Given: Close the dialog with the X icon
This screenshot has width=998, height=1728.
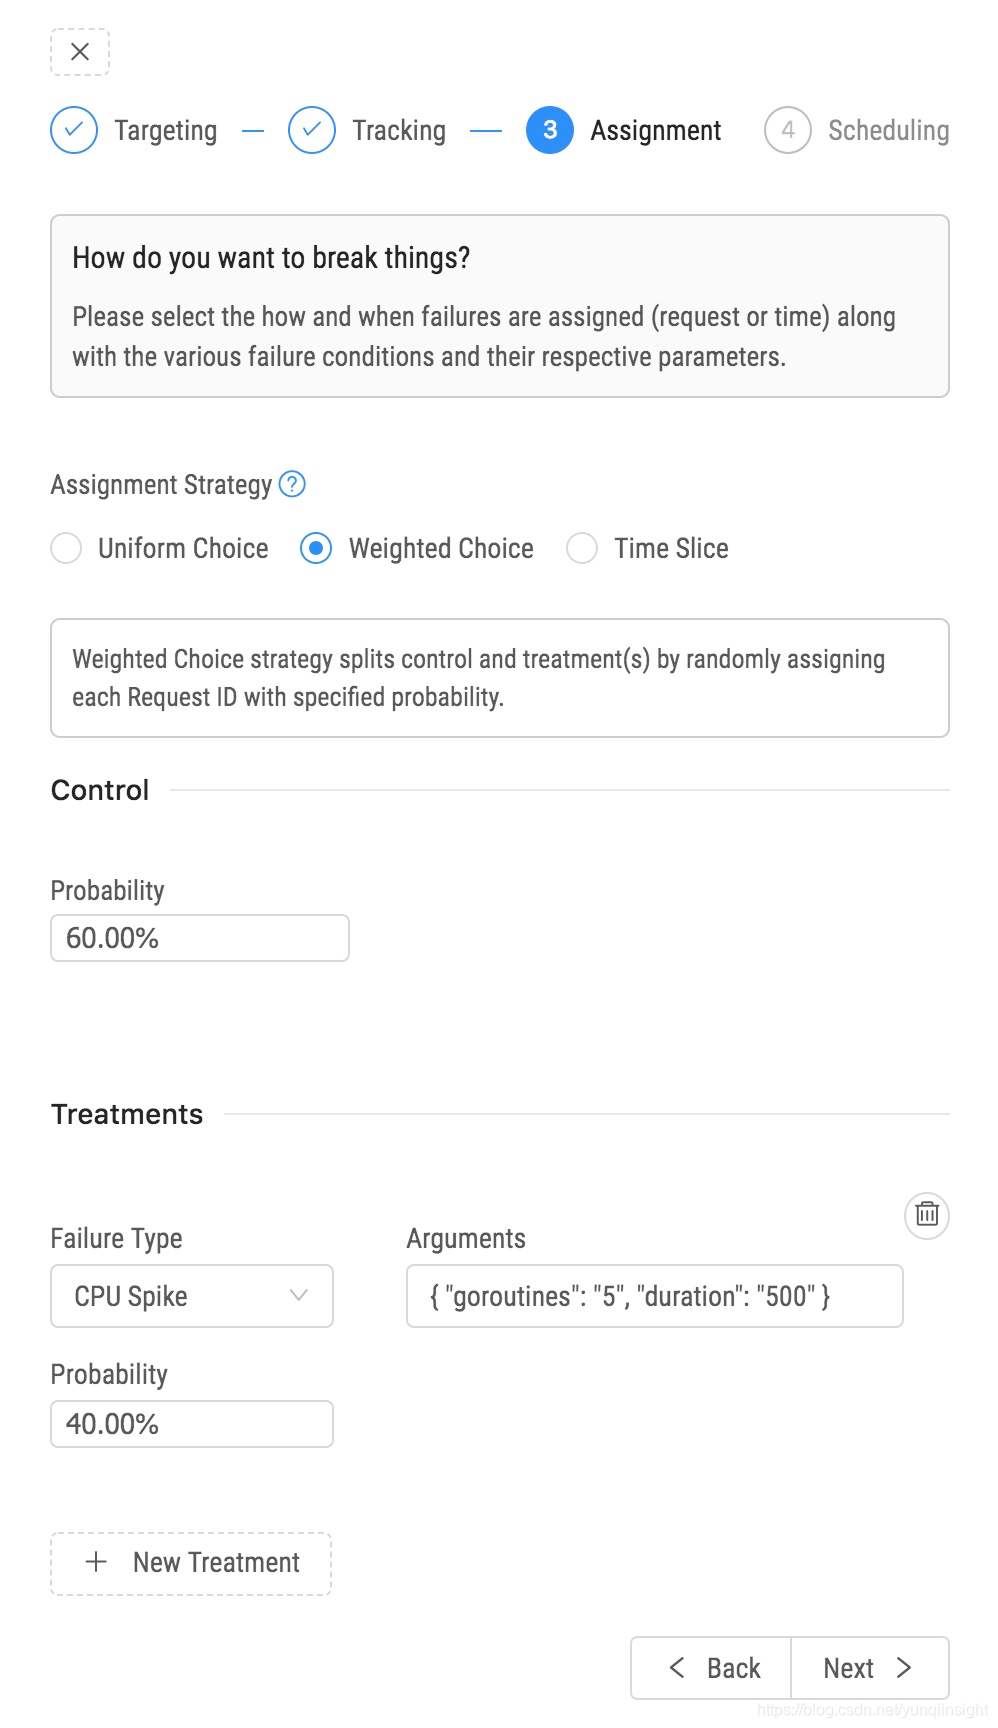Looking at the screenshot, I should pos(80,52).
